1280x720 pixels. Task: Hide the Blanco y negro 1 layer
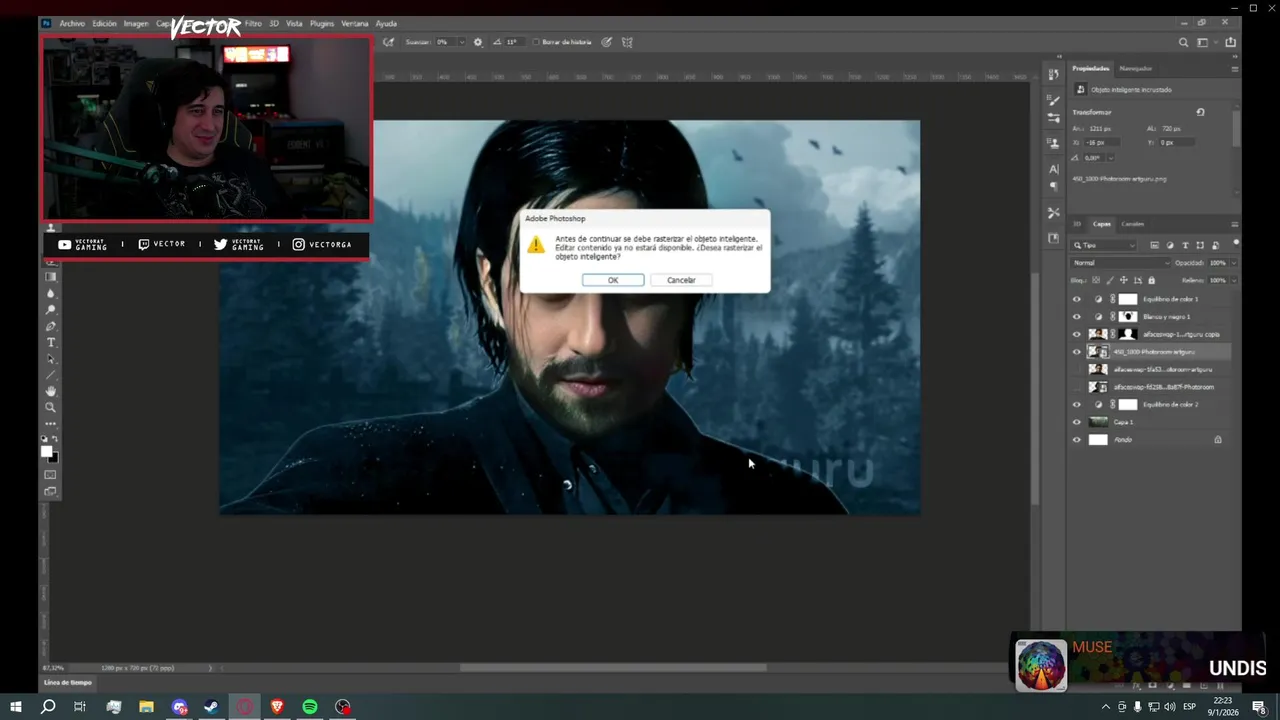[x=1076, y=317]
